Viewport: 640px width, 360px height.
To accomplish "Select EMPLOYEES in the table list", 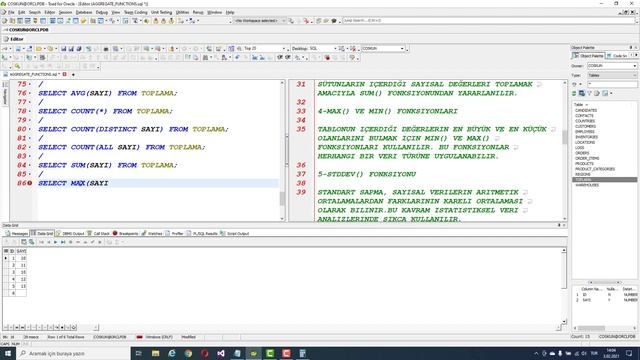I will click(x=585, y=132).
